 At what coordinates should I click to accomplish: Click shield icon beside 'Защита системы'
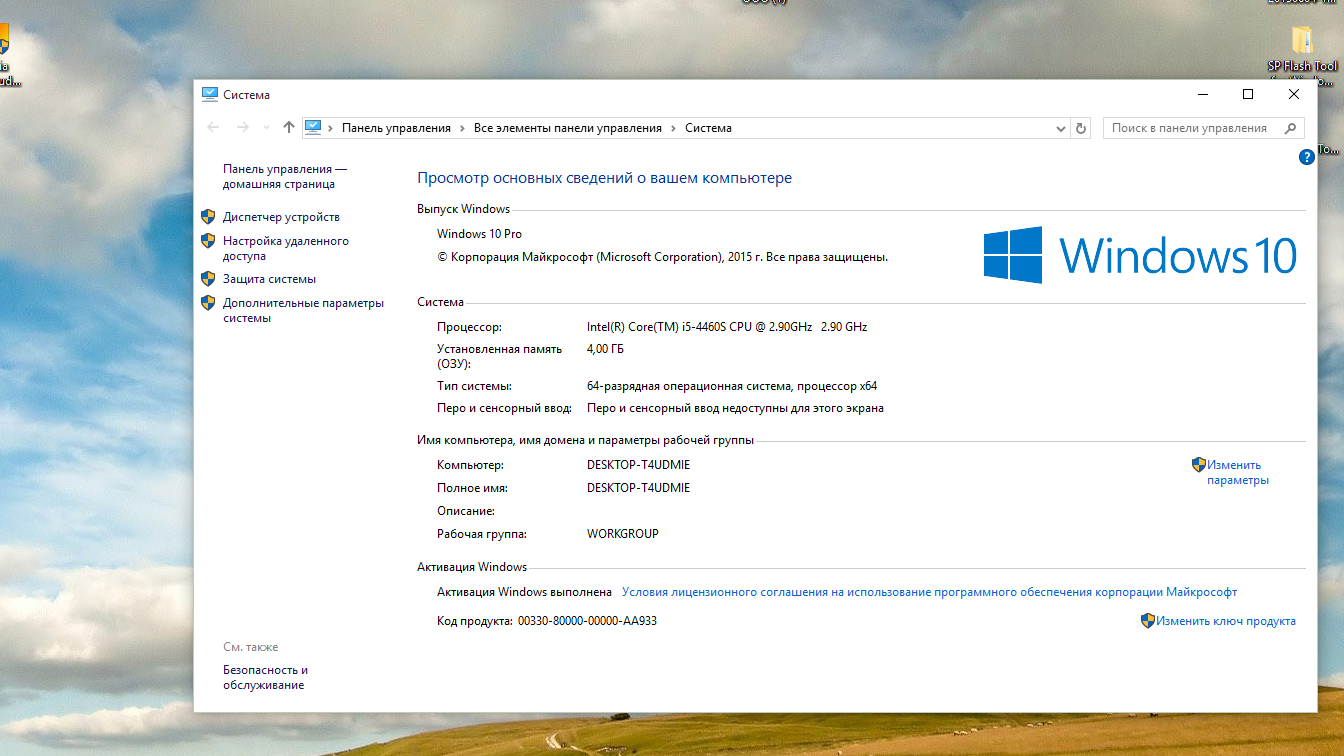tap(208, 278)
